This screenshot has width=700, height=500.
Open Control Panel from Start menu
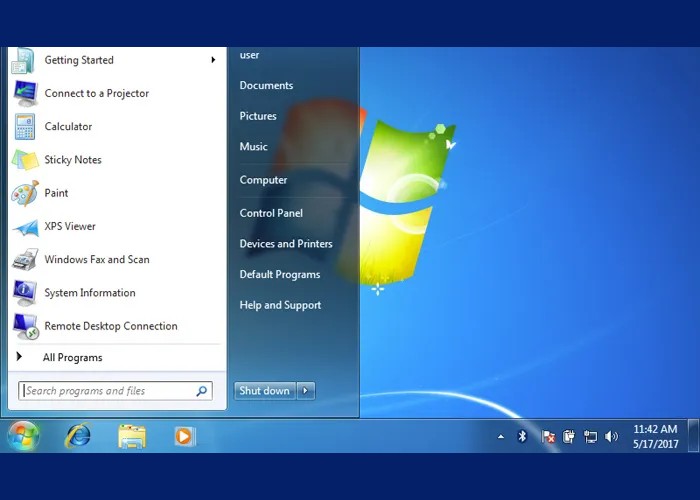pyautogui.click(x=271, y=213)
